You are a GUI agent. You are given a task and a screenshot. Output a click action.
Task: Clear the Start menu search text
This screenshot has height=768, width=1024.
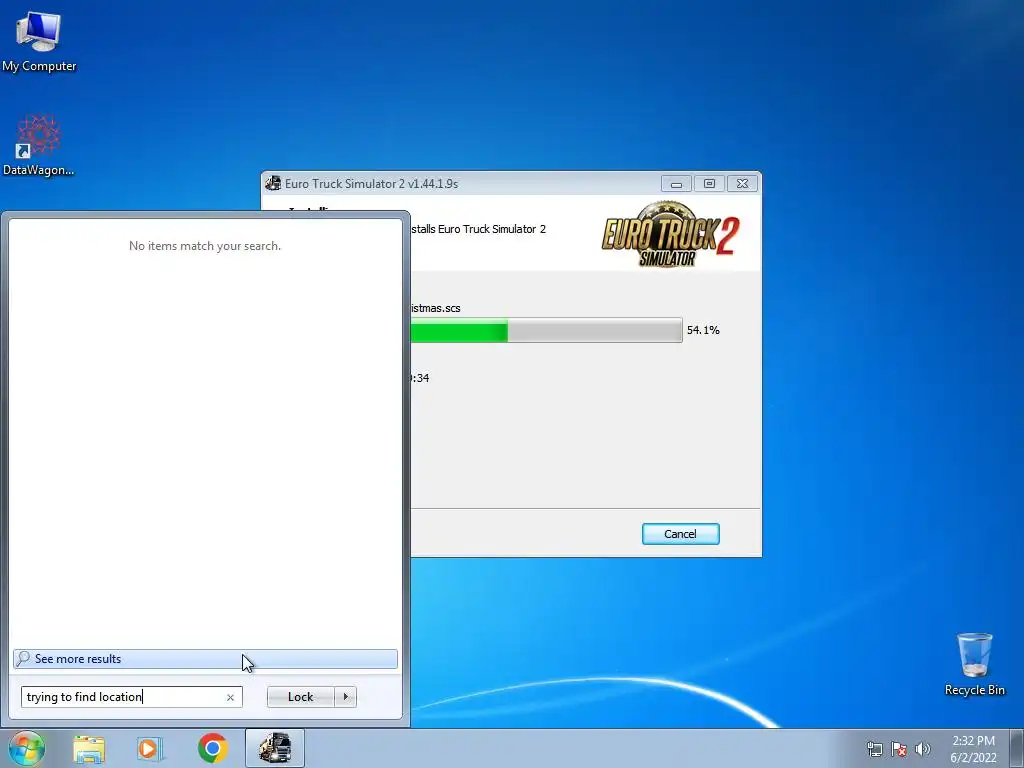[230, 697]
